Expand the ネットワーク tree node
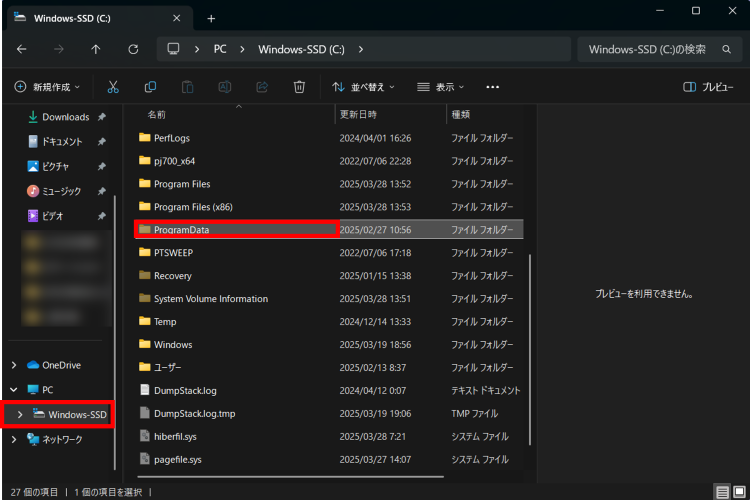 (13, 439)
